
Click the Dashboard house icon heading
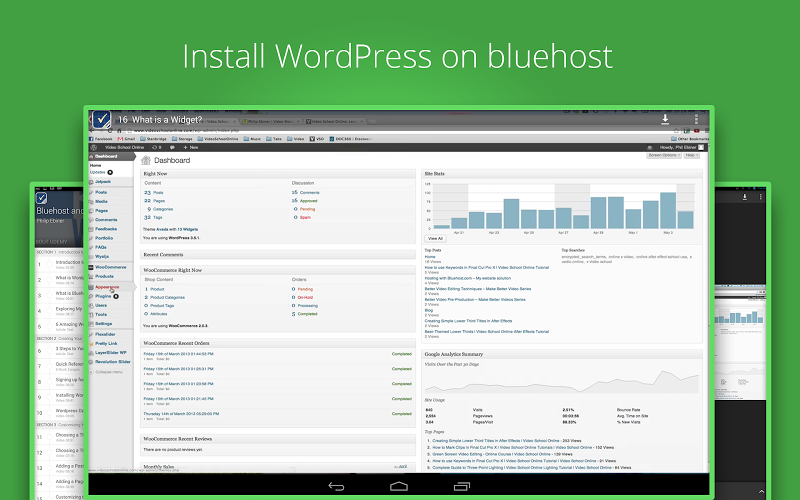click(146, 160)
